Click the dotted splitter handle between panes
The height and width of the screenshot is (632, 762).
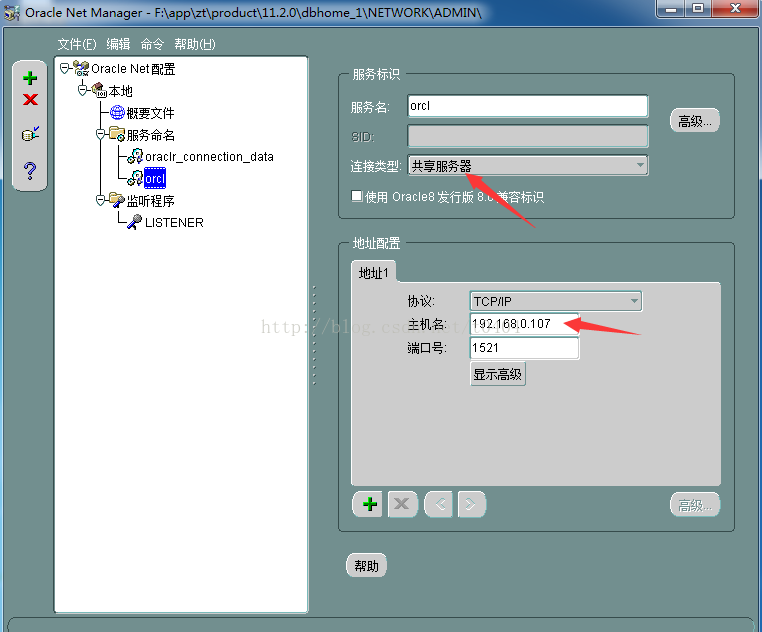tap(314, 335)
